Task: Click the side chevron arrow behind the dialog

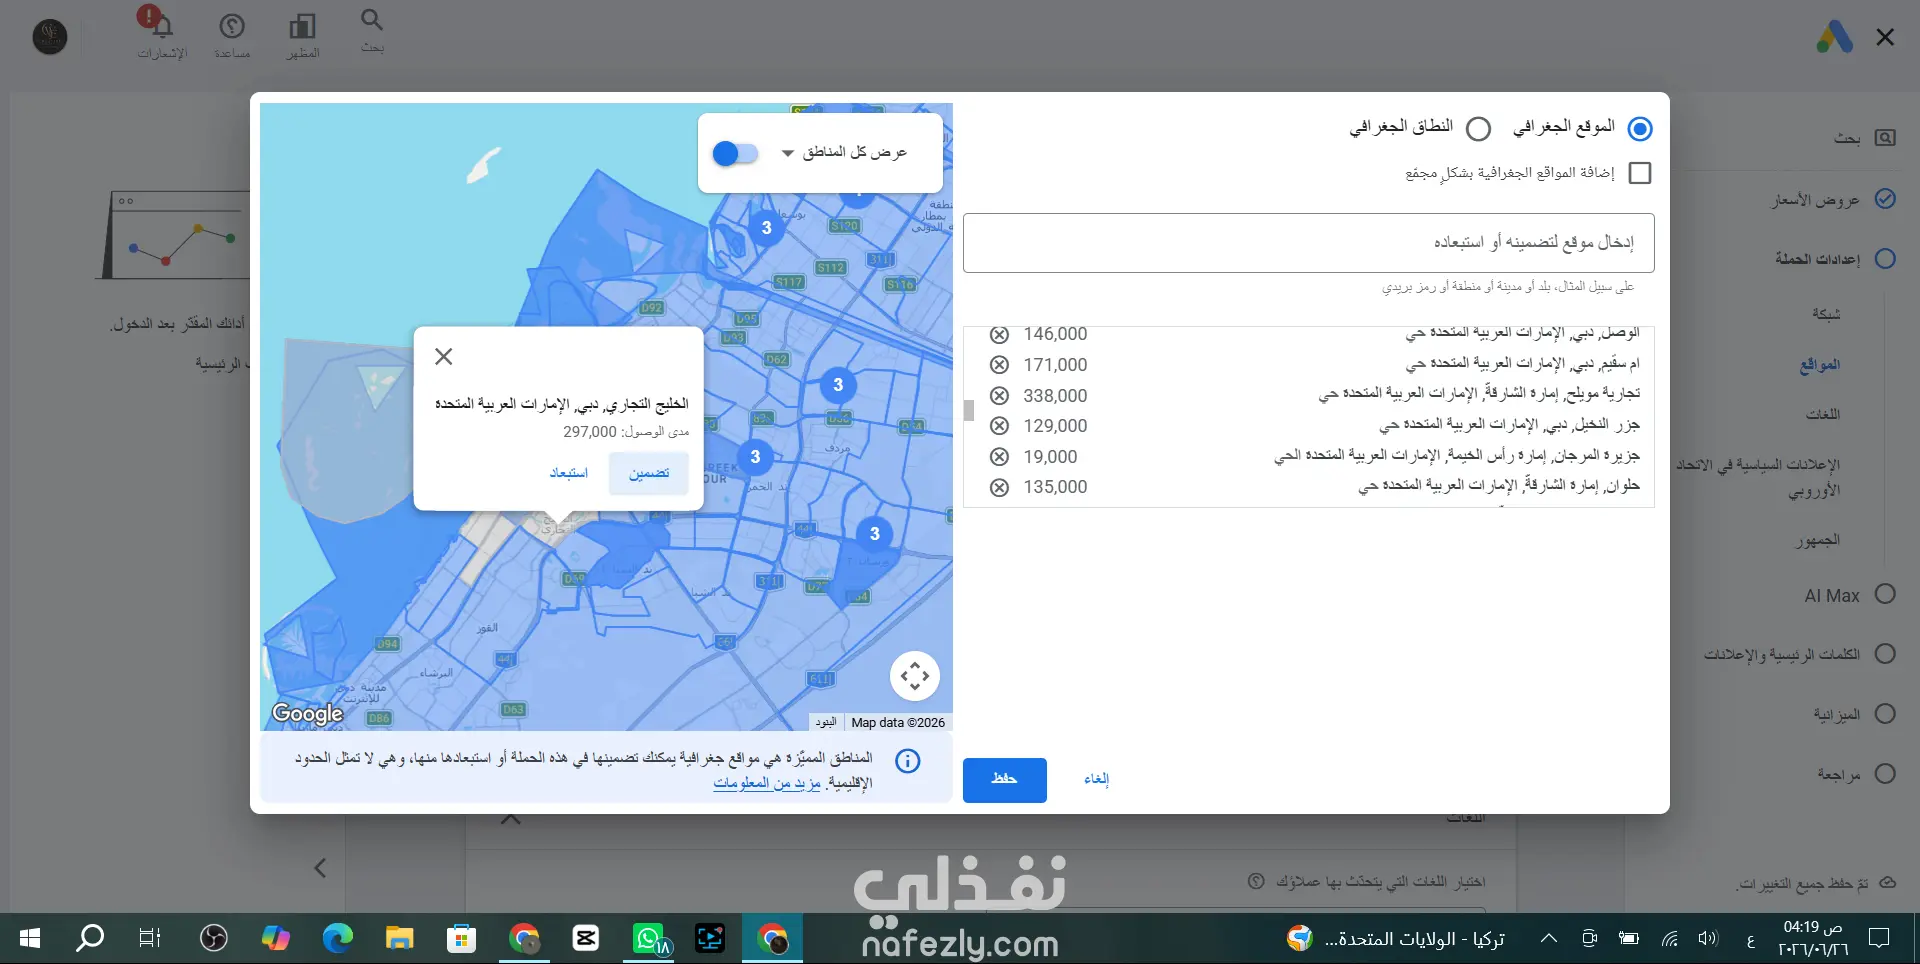Action: click(320, 868)
